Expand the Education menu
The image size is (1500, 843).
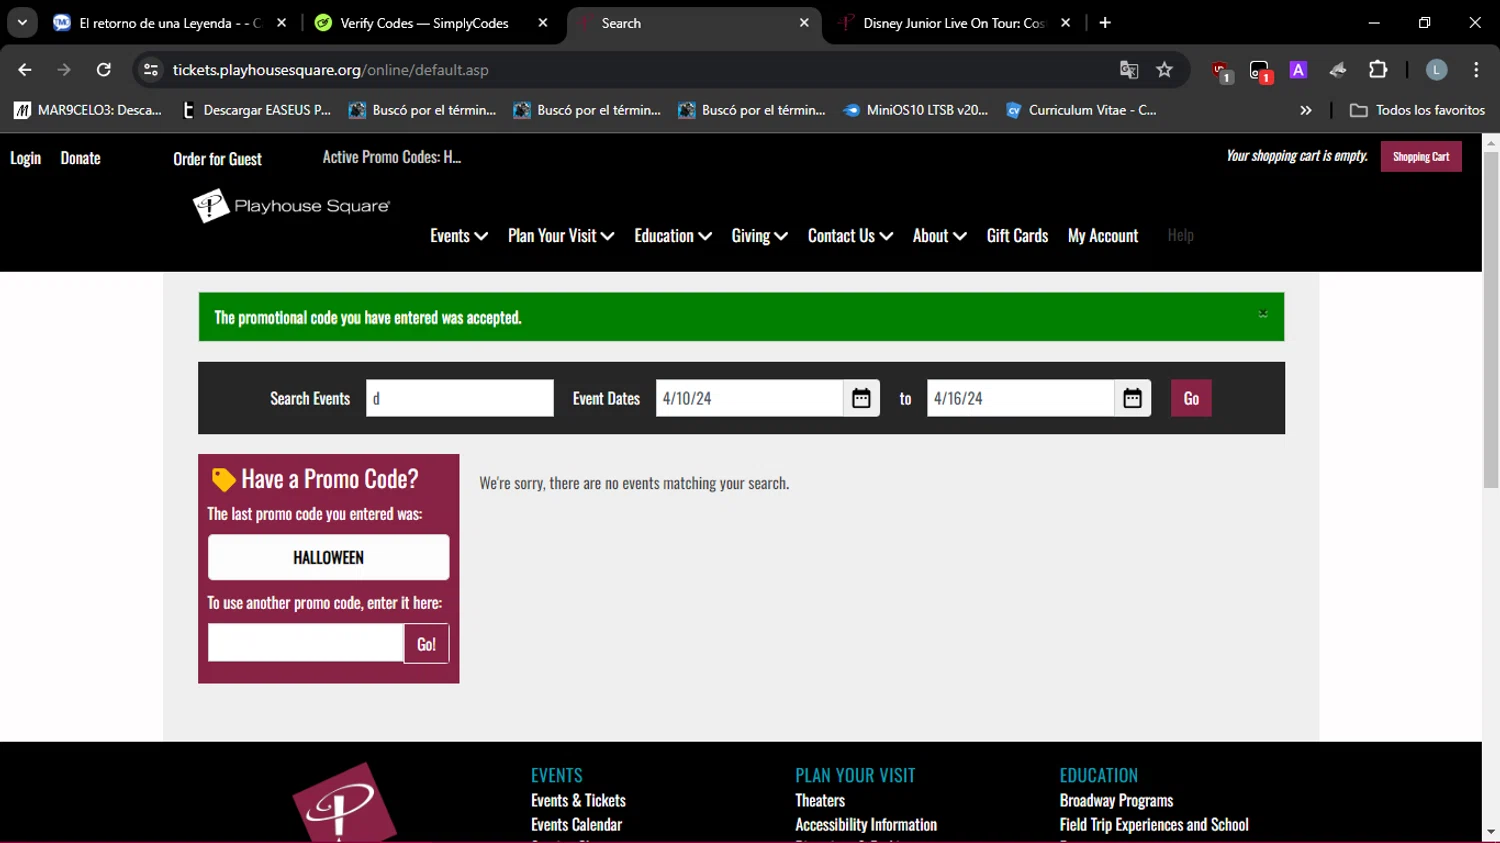coord(673,236)
